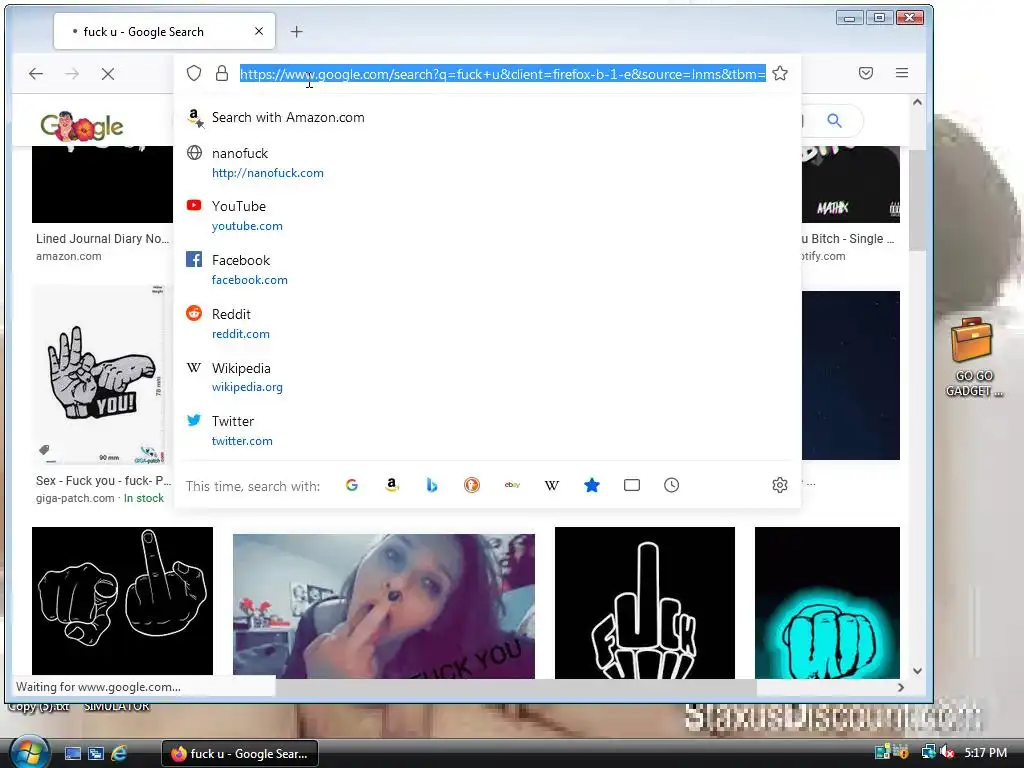Save page to Pocket

coord(866,73)
